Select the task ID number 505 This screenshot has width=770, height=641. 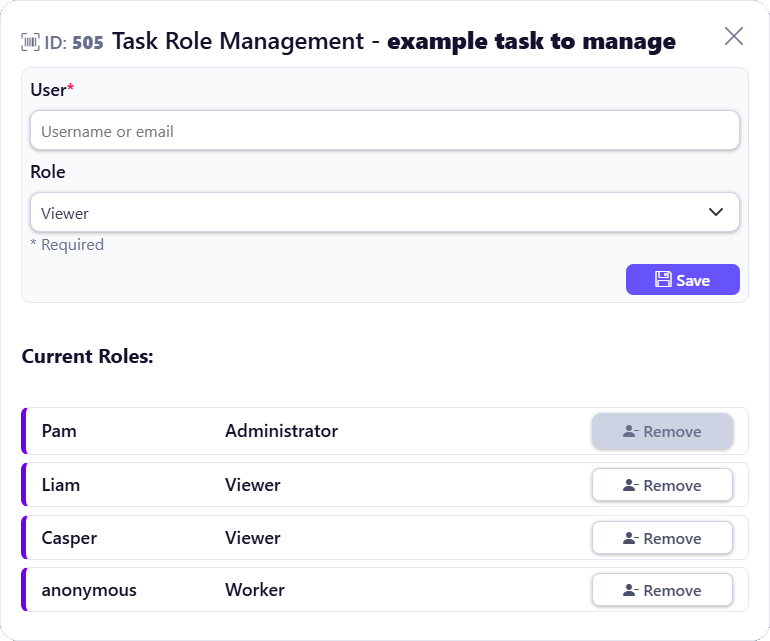pyautogui.click(x=88, y=43)
